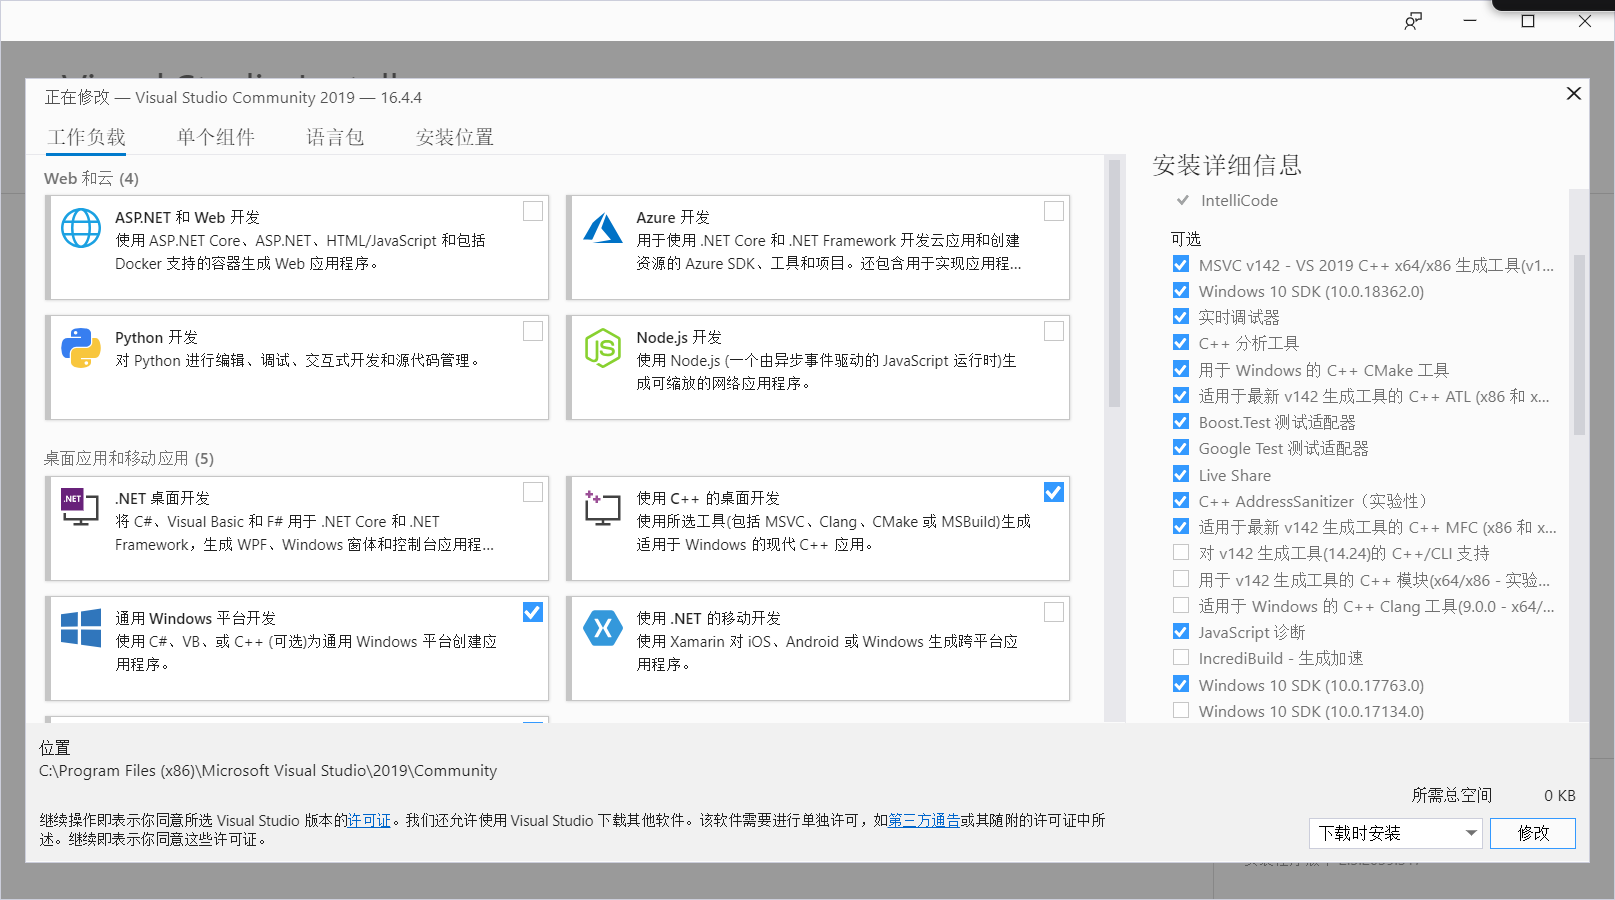Image resolution: width=1615 pixels, height=900 pixels.
Task: Check the .NET desktop development checkbox
Action: click(533, 492)
